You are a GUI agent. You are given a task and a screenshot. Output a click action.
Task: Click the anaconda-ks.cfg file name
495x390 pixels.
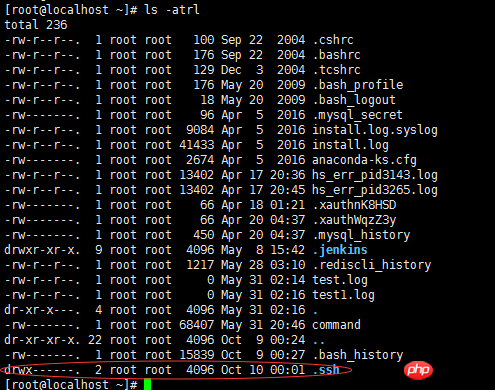coord(364,160)
